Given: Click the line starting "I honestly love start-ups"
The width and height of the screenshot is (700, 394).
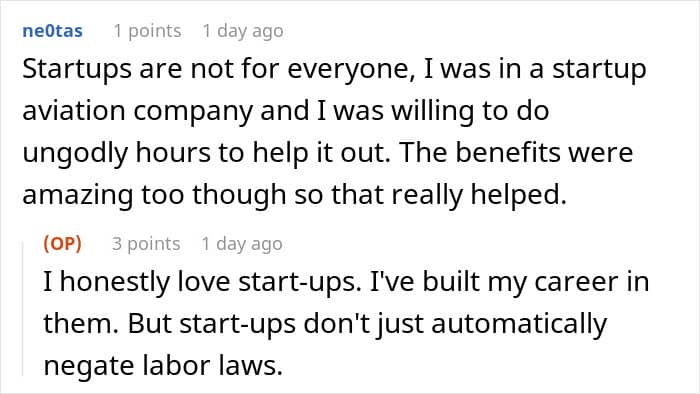Looking at the screenshot, I should [x=346, y=282].
